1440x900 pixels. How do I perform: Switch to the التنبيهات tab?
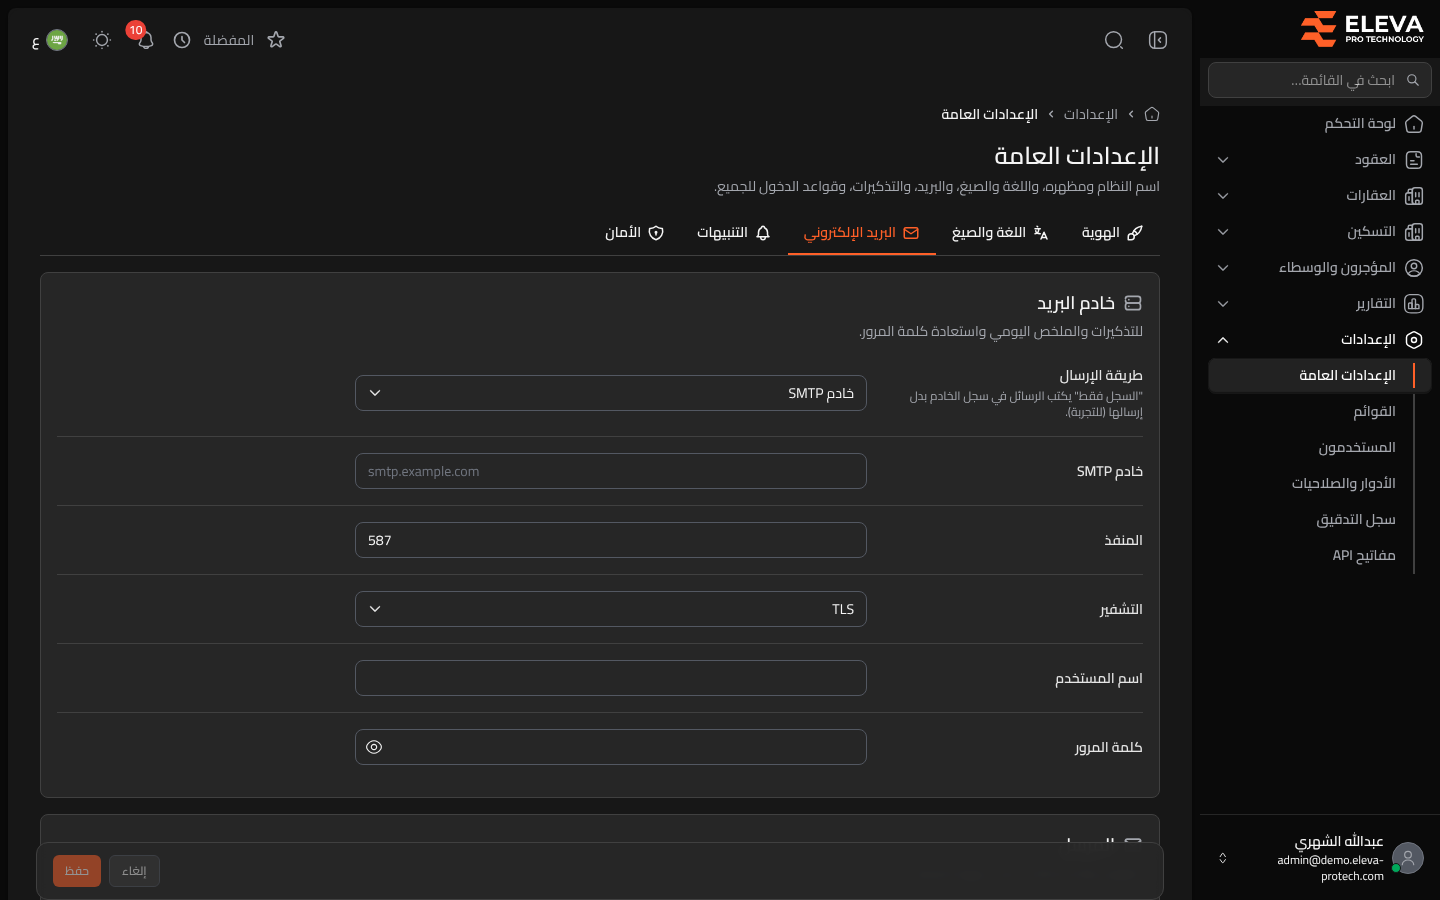click(734, 233)
